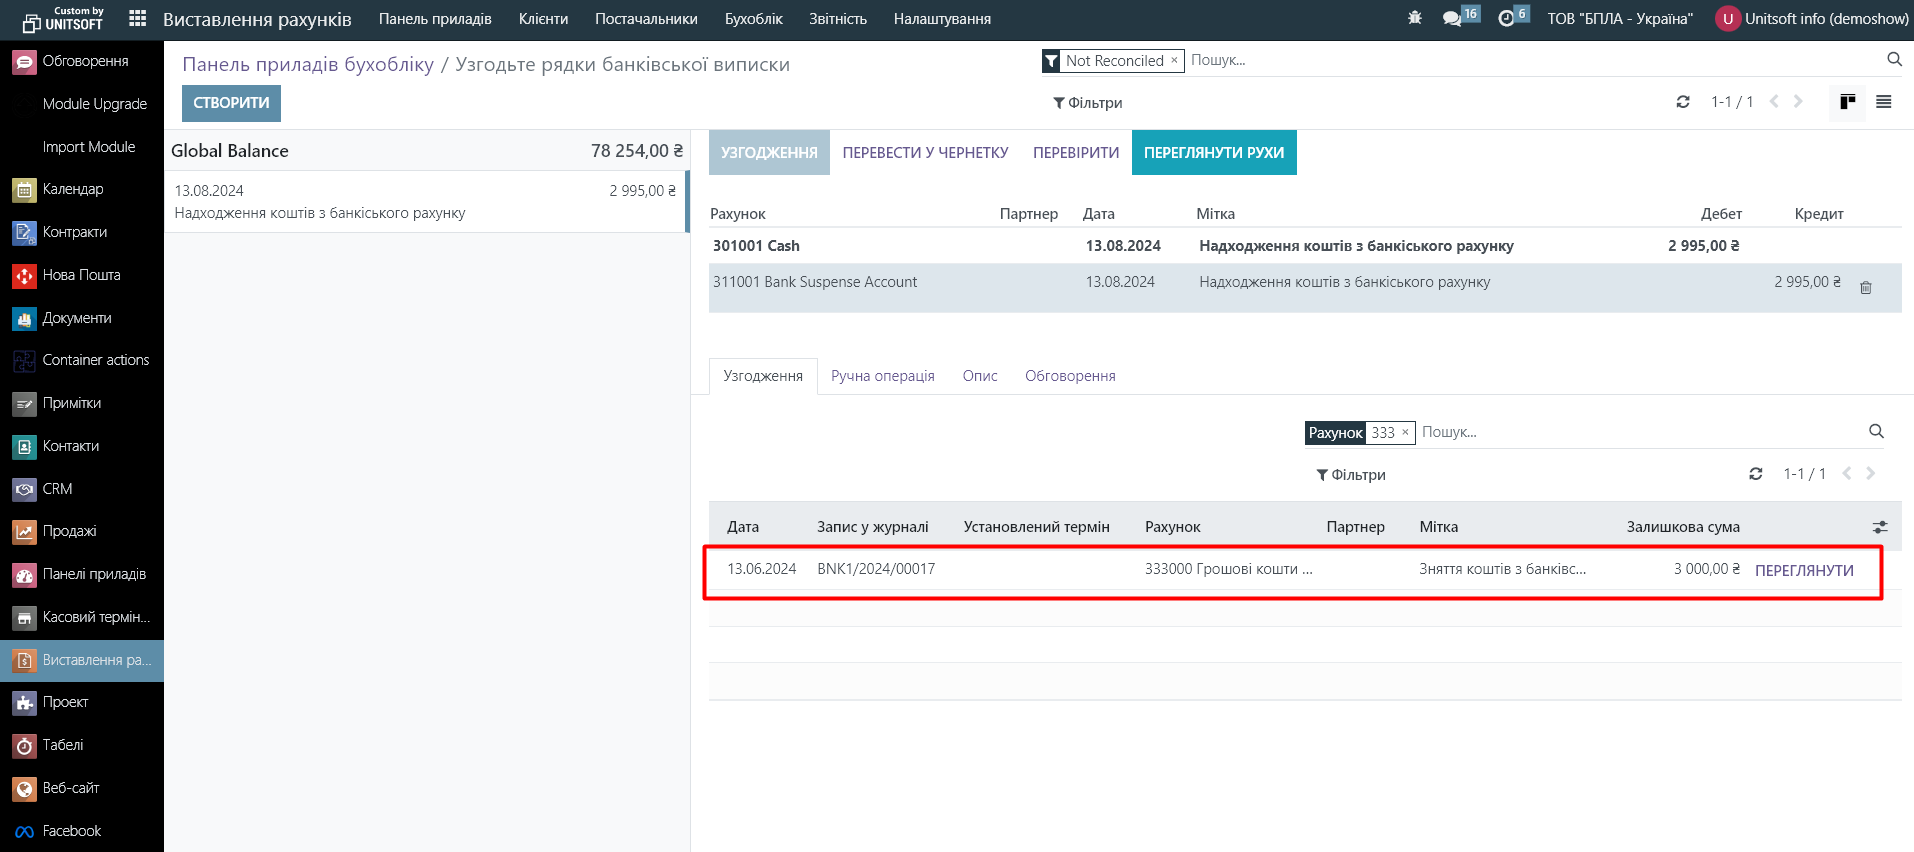This screenshot has width=1914, height=852.
Task: Switch to kanban view
Action: pos(1847,102)
